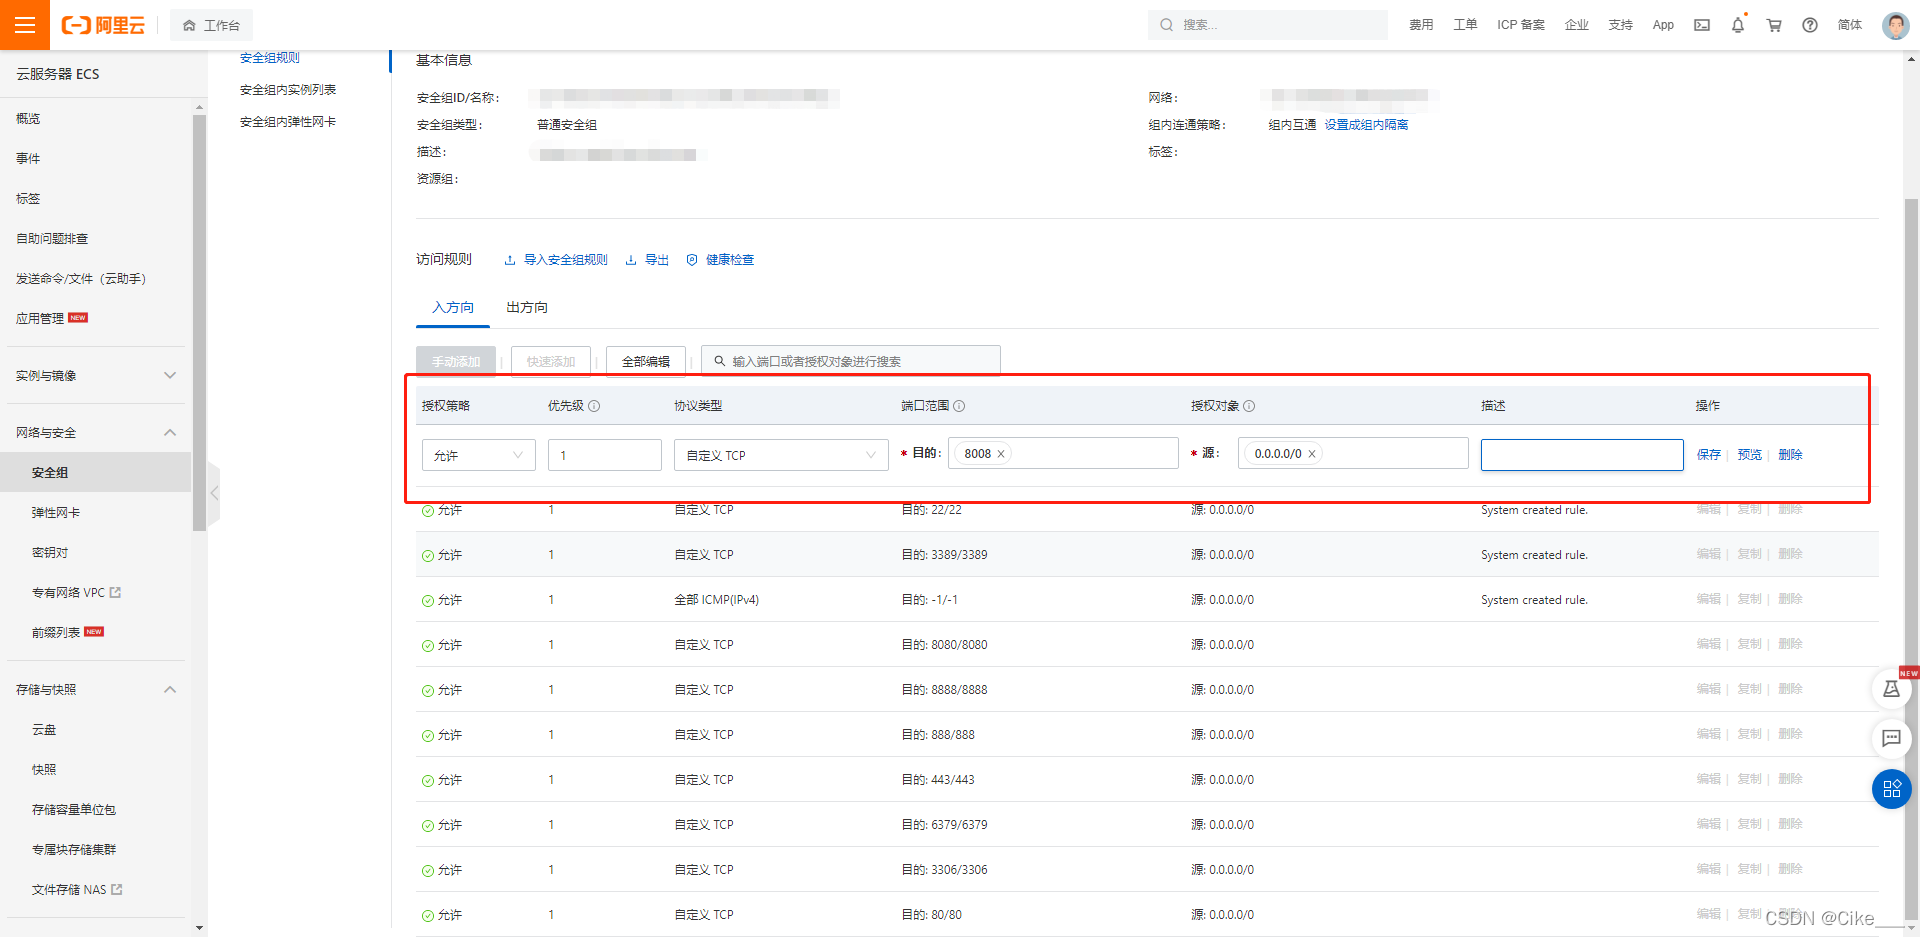The image size is (1920, 937).
Task: Click the home icon beside 工作台
Action: coord(189,25)
